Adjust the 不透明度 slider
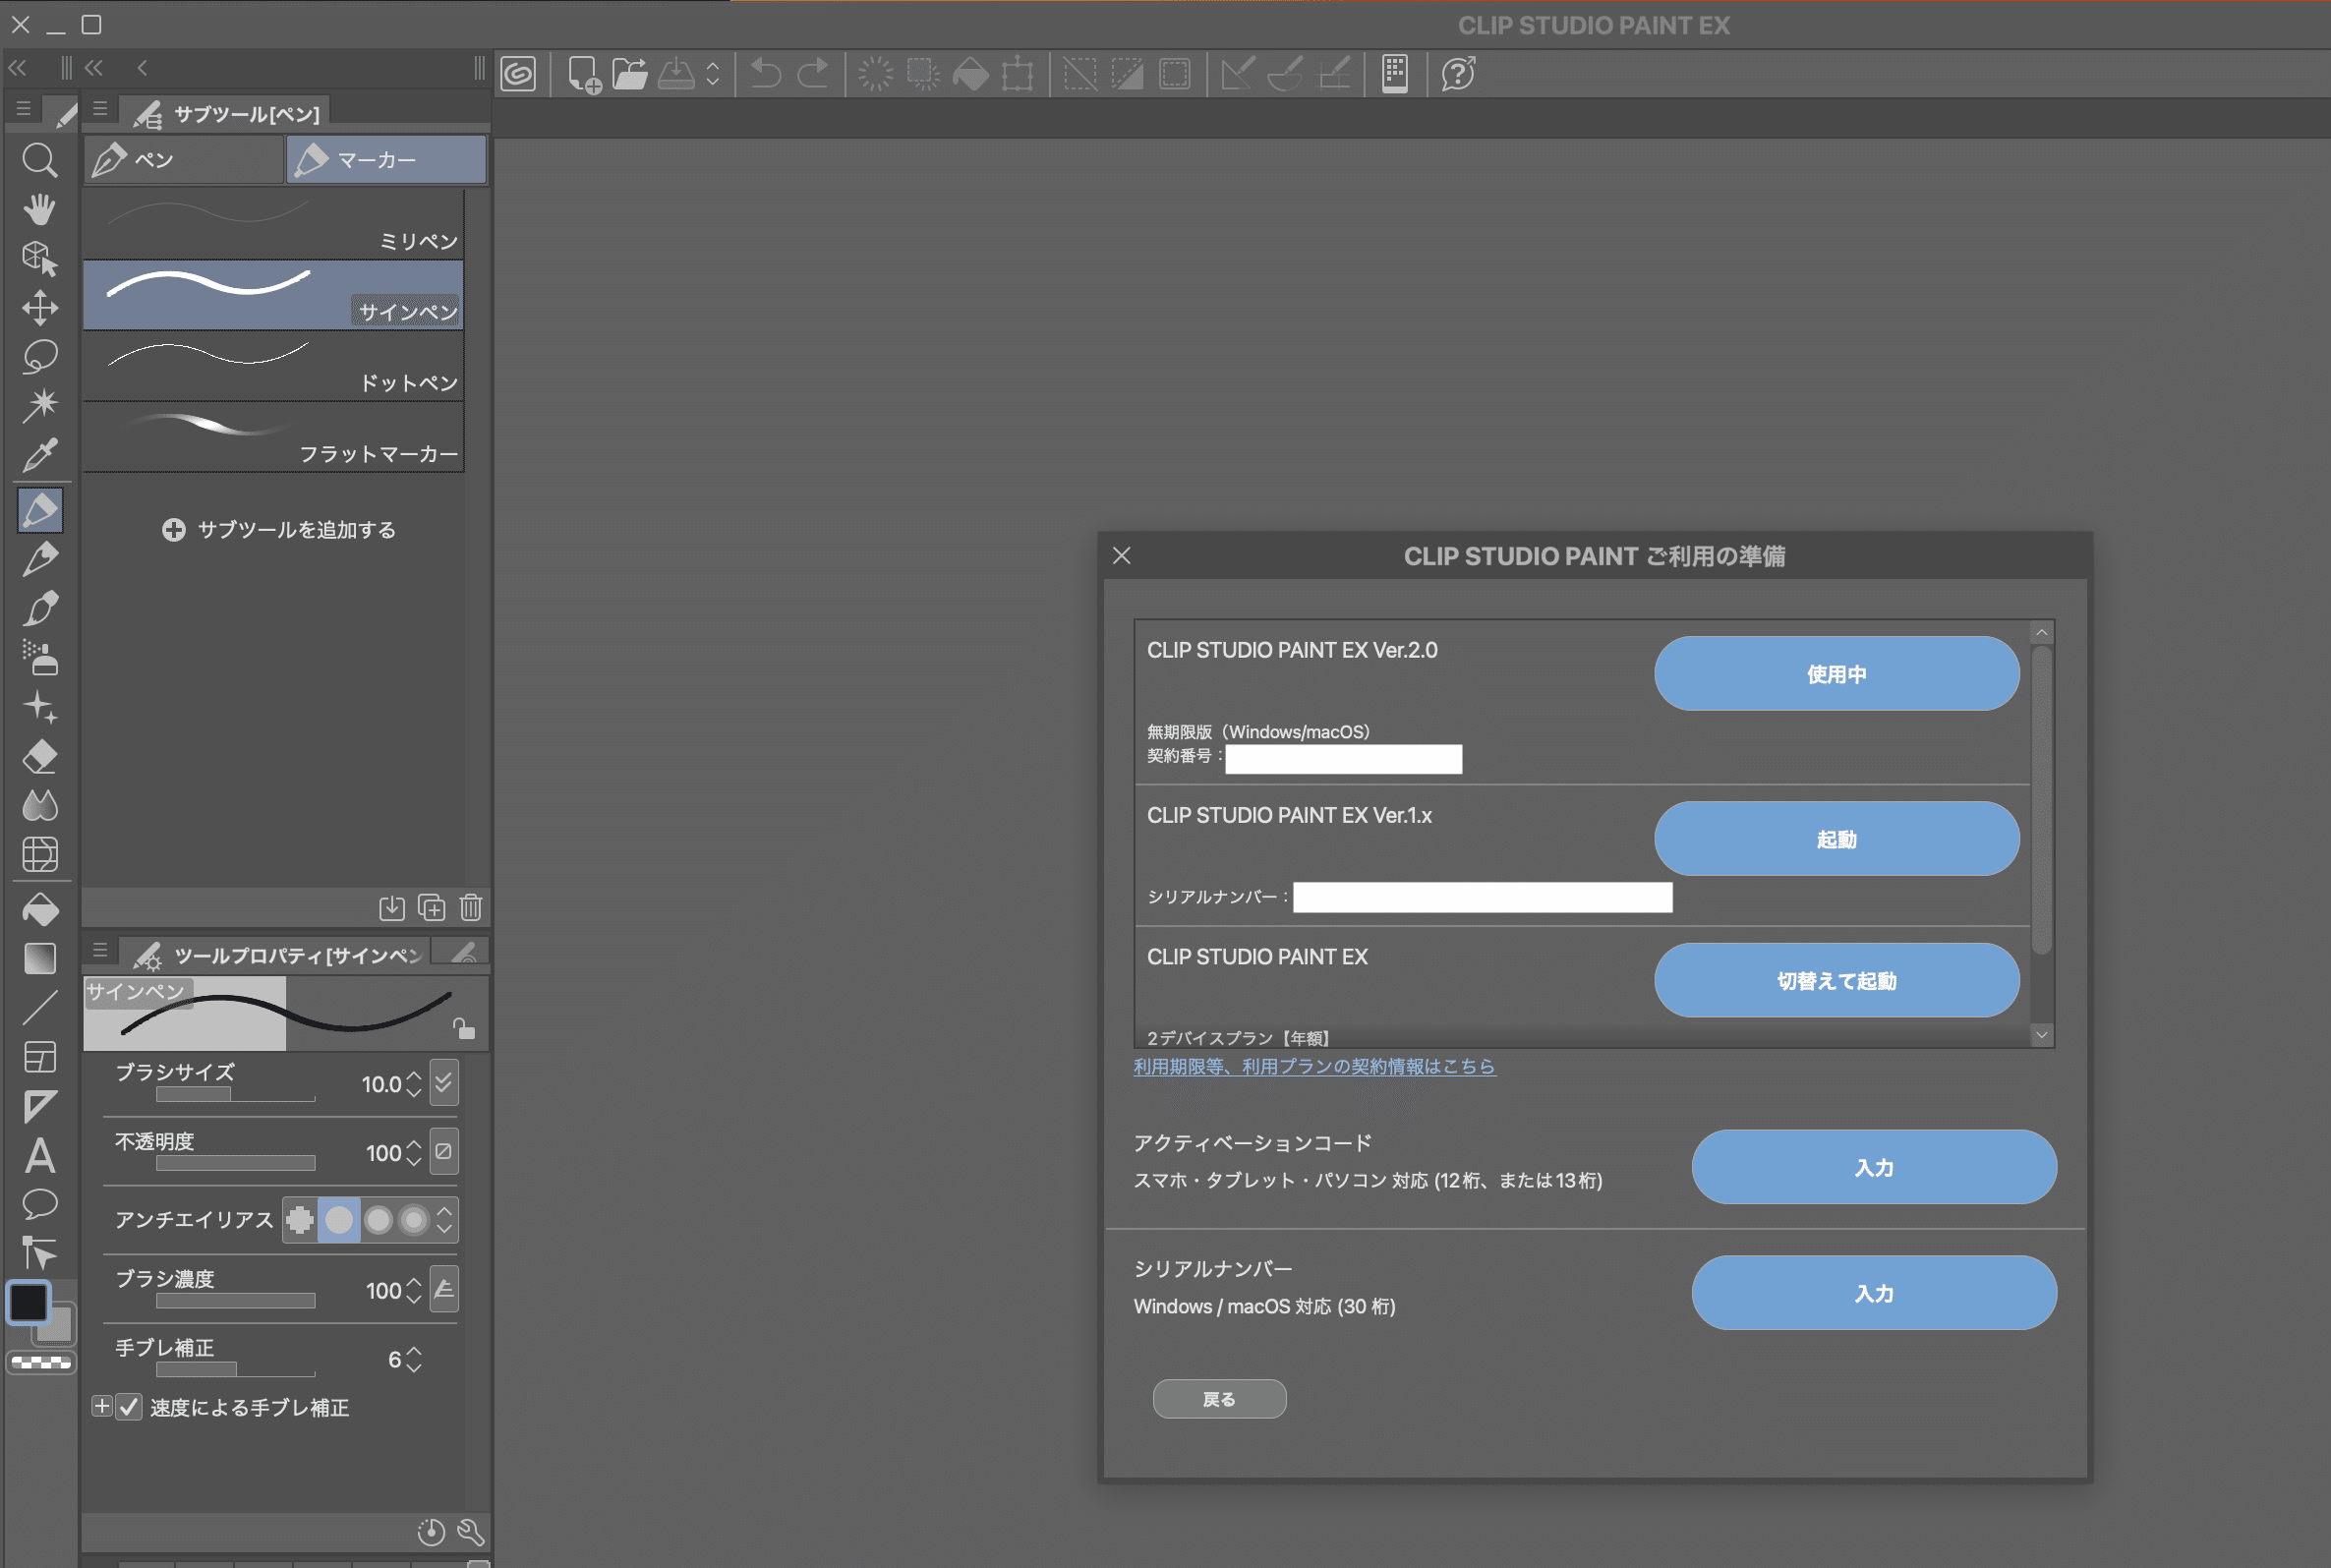This screenshot has width=2331, height=1568. pyautogui.click(x=235, y=1163)
